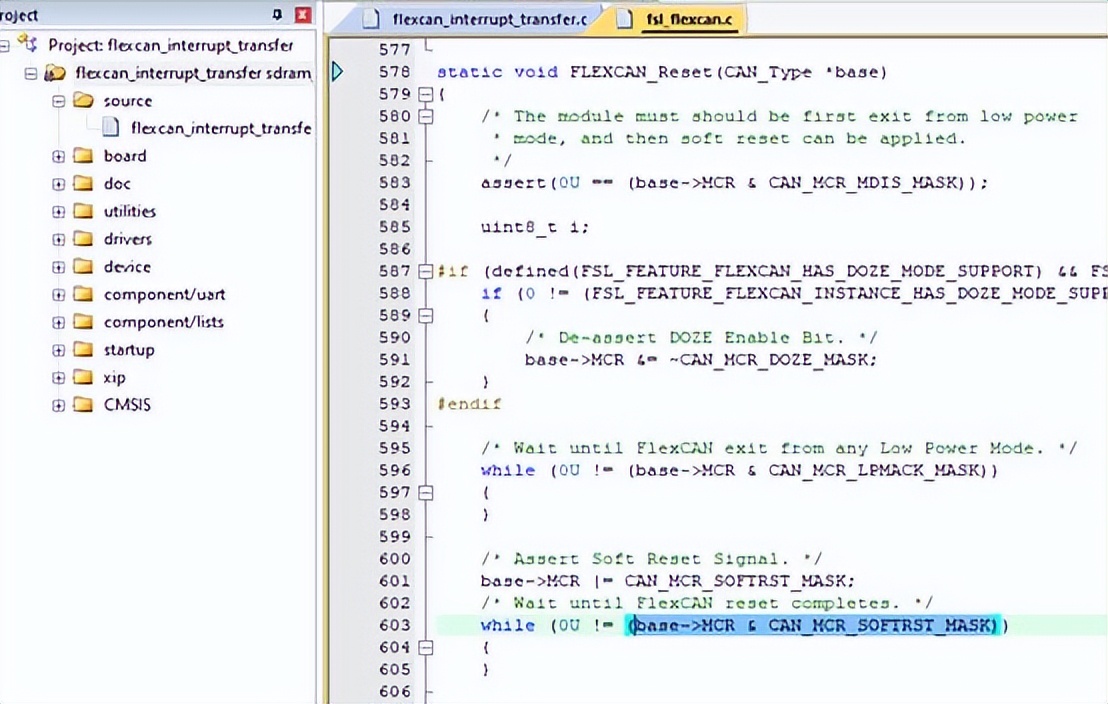Click the CMSIS folder icon
This screenshot has height=704, width=1108.
(x=83, y=404)
